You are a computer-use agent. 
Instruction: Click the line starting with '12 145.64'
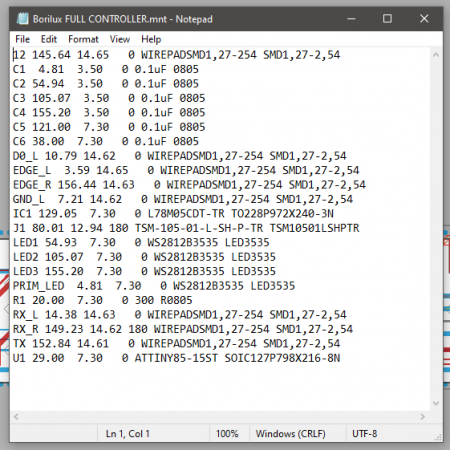tap(177, 55)
